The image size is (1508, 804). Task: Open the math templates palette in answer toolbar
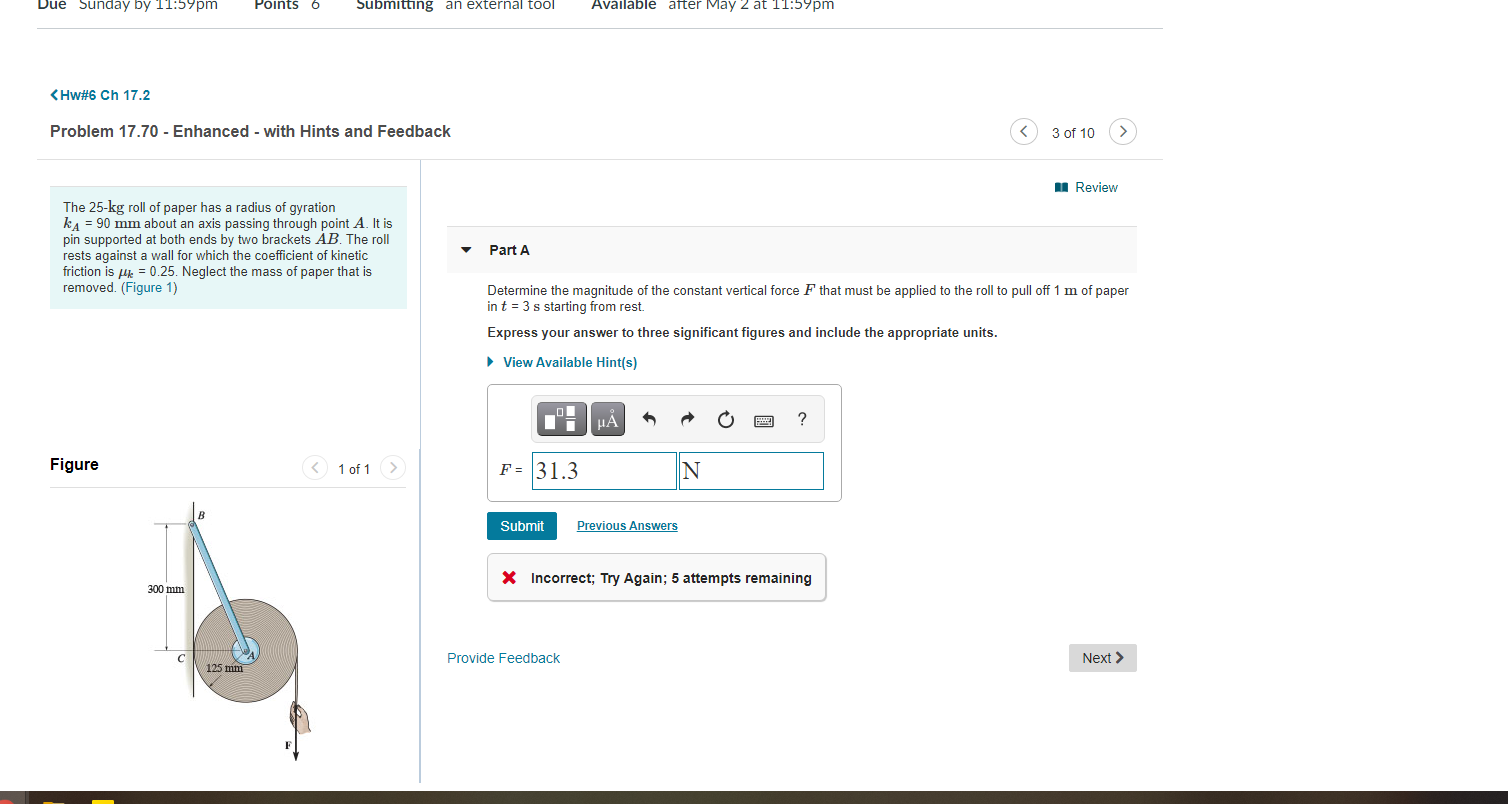click(561, 418)
